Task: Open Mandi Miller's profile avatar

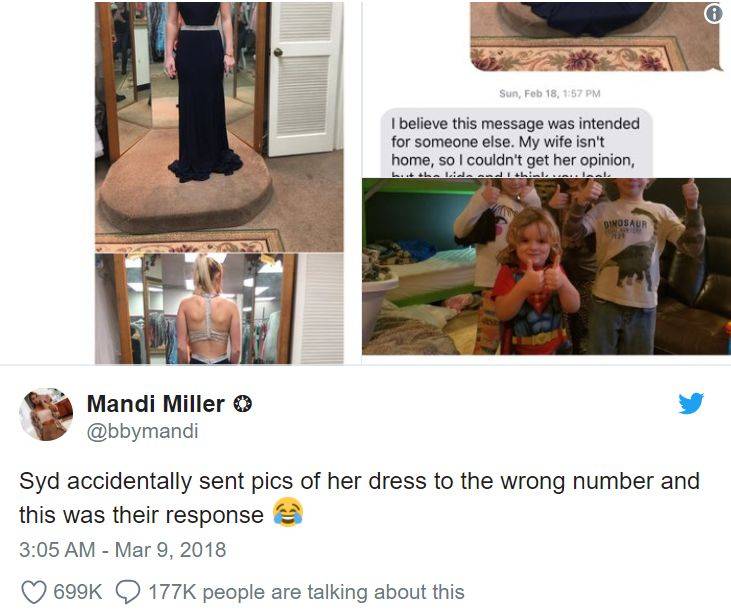Action: [x=46, y=414]
